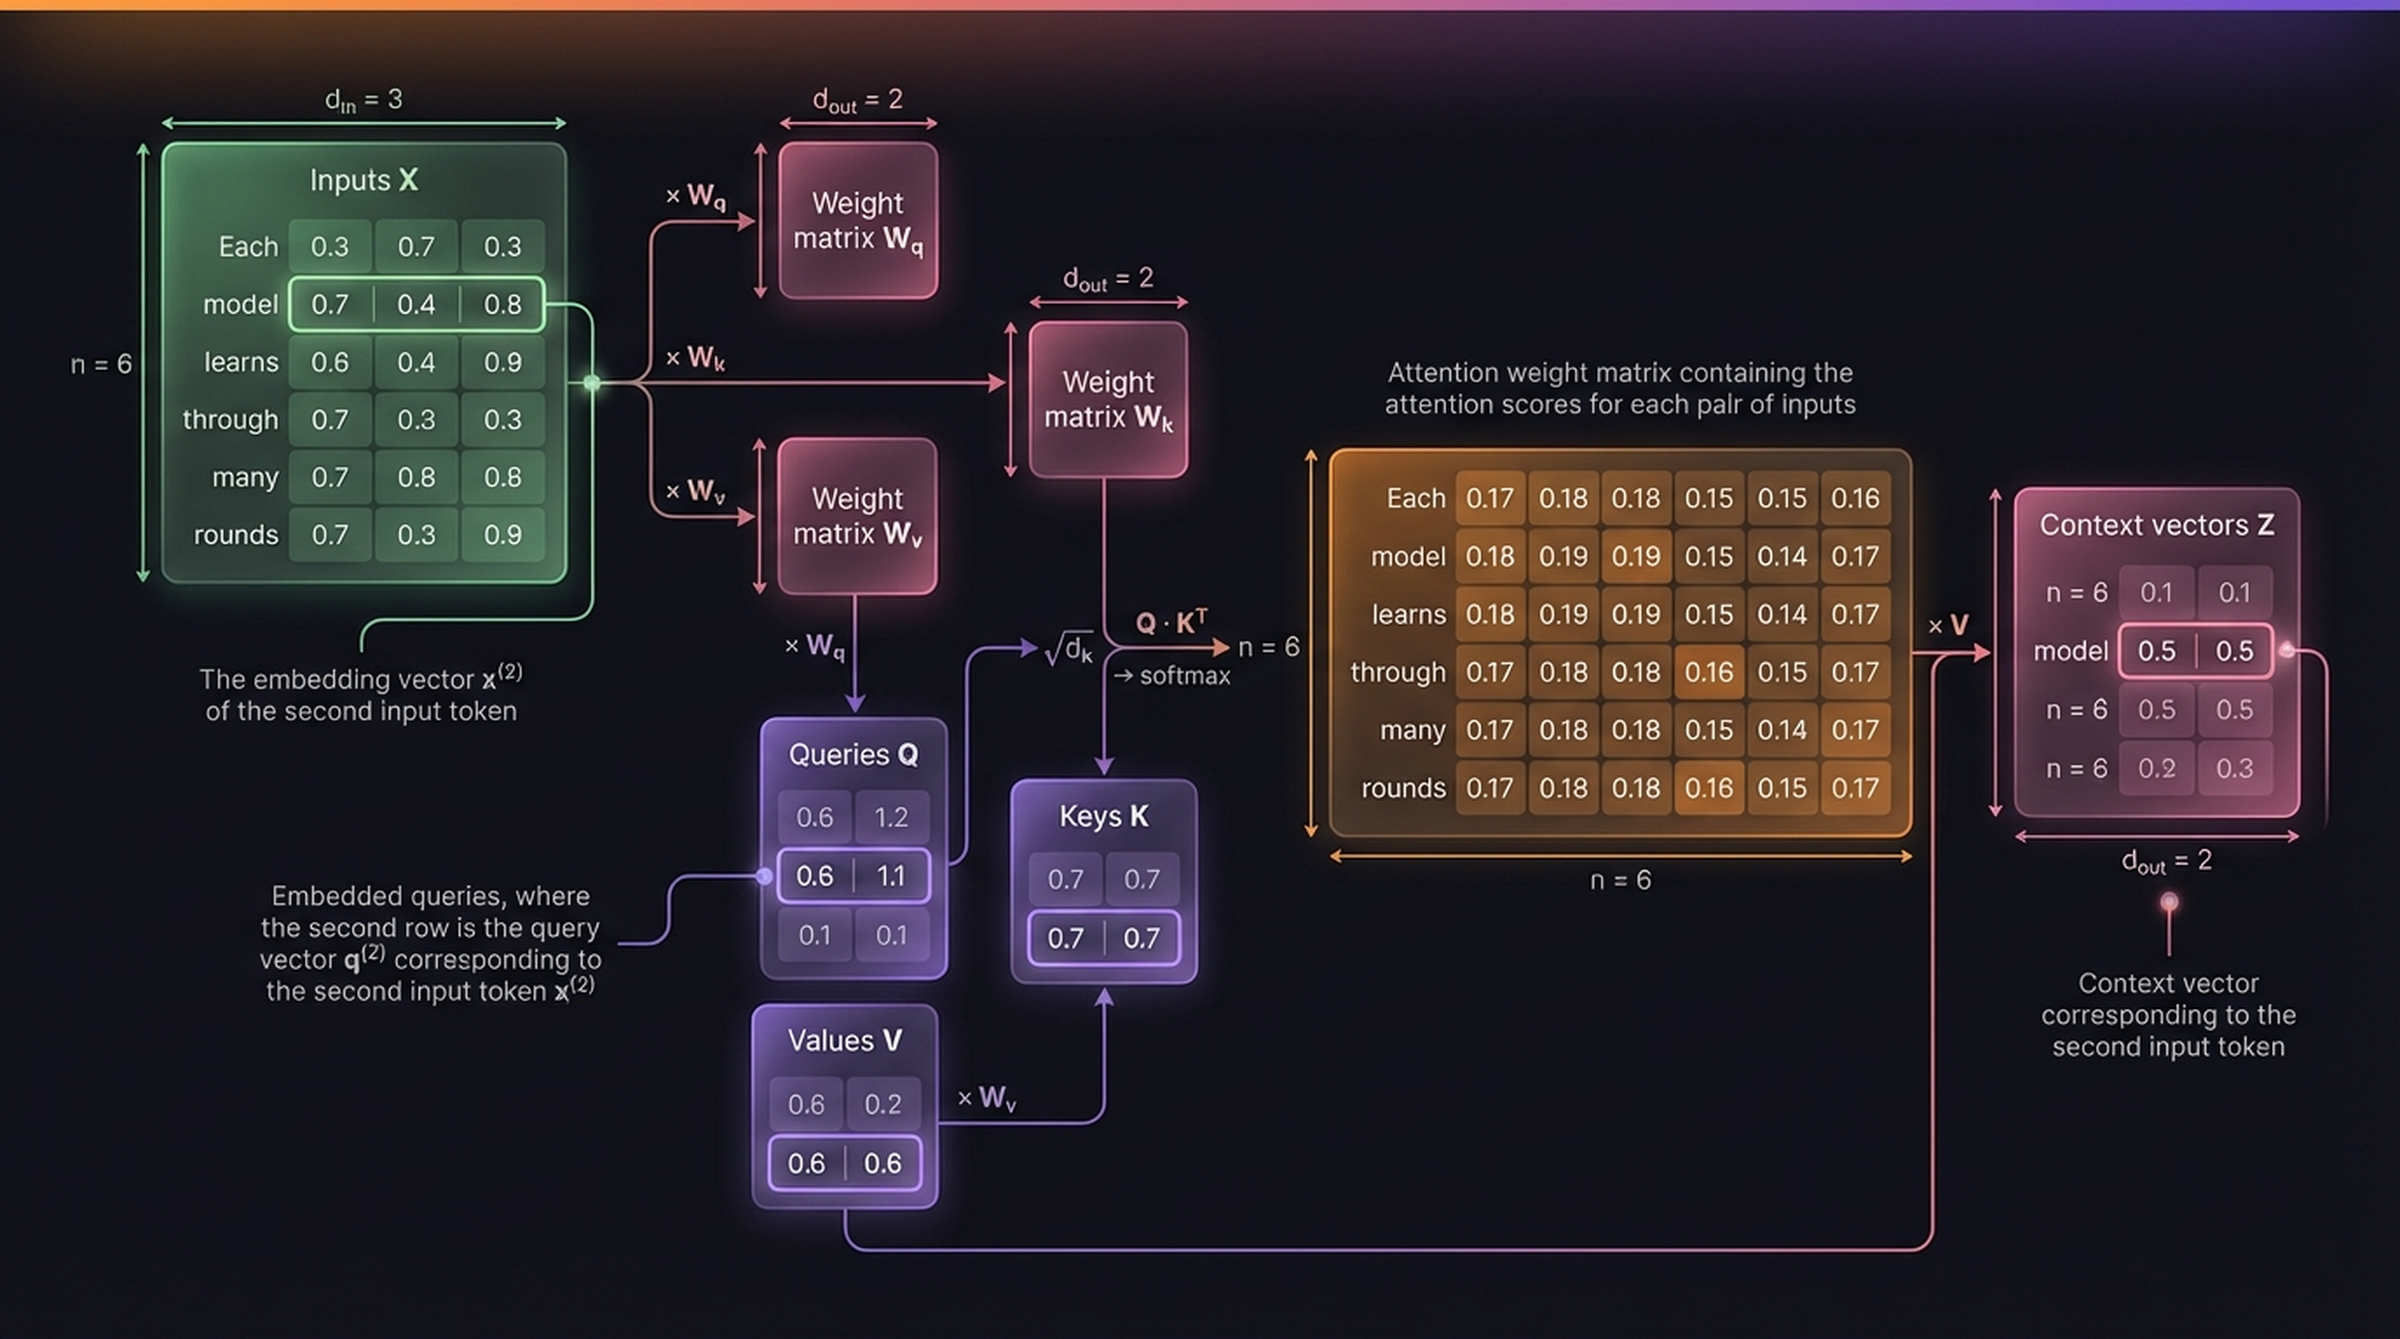Image resolution: width=2400 pixels, height=1339 pixels.
Task: Click the Keys K panel
Action: 1103,817
